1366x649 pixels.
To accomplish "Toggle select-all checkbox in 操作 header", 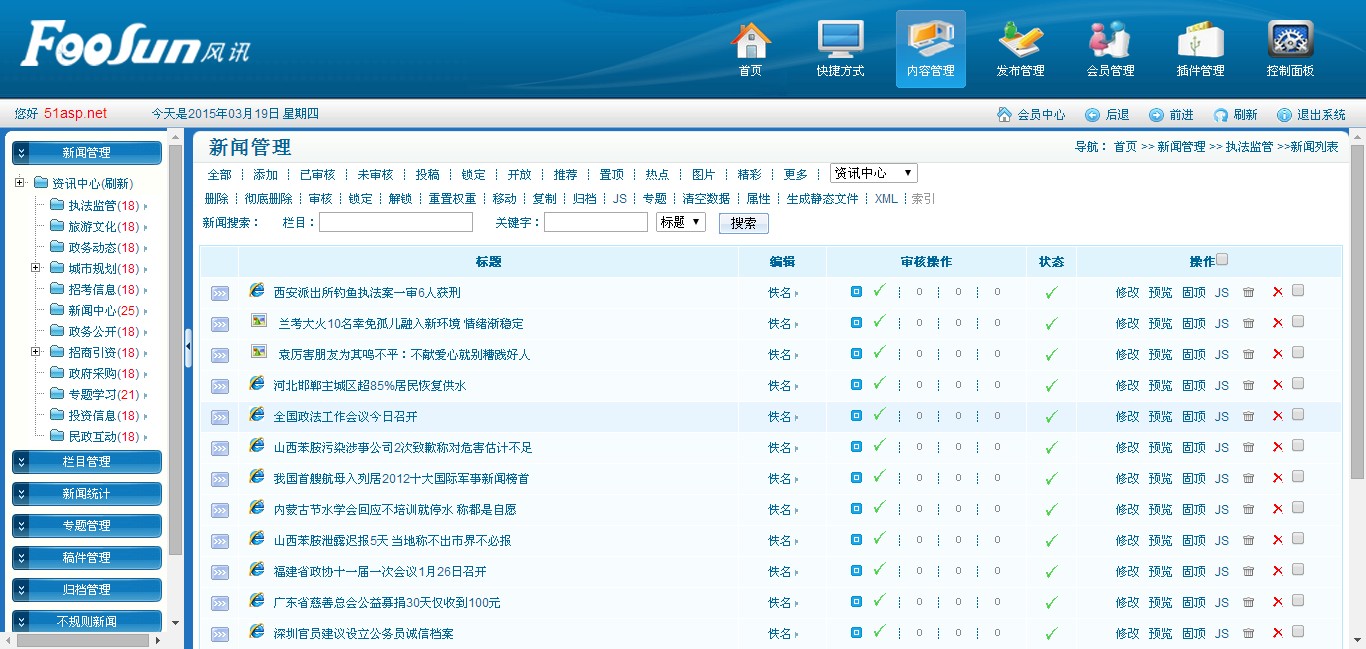I will [x=1222, y=260].
